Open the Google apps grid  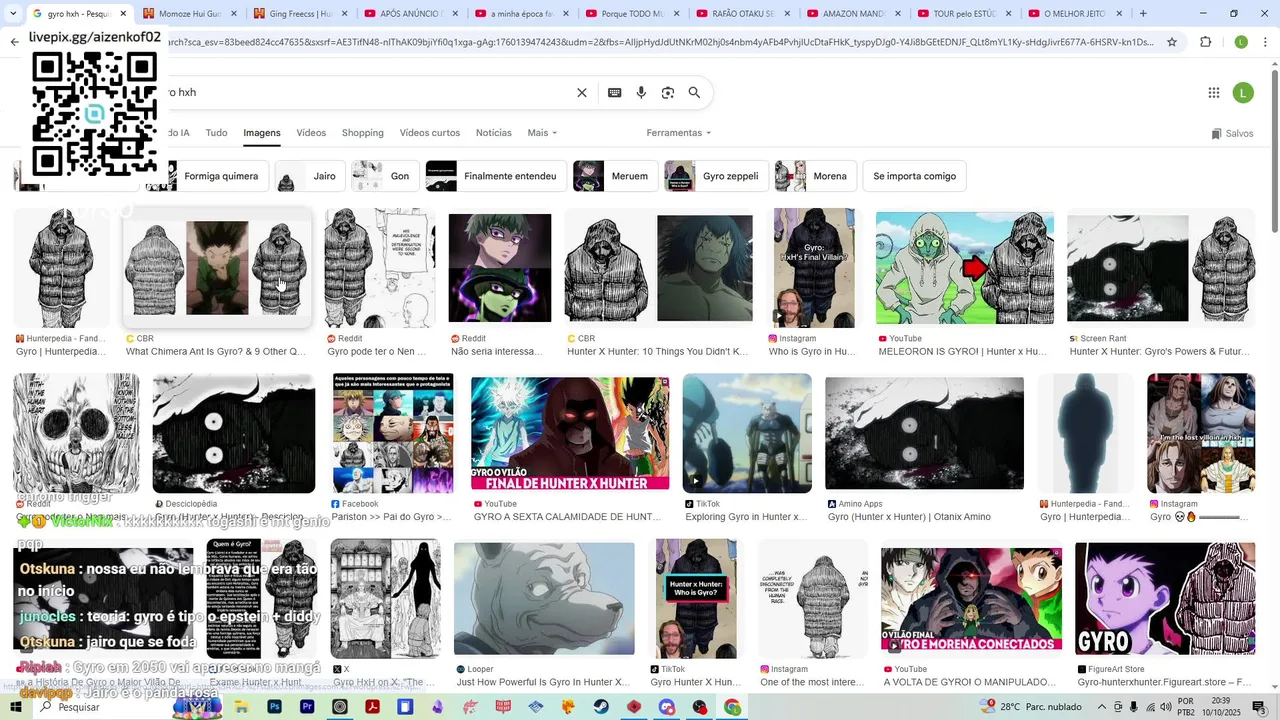click(1214, 92)
